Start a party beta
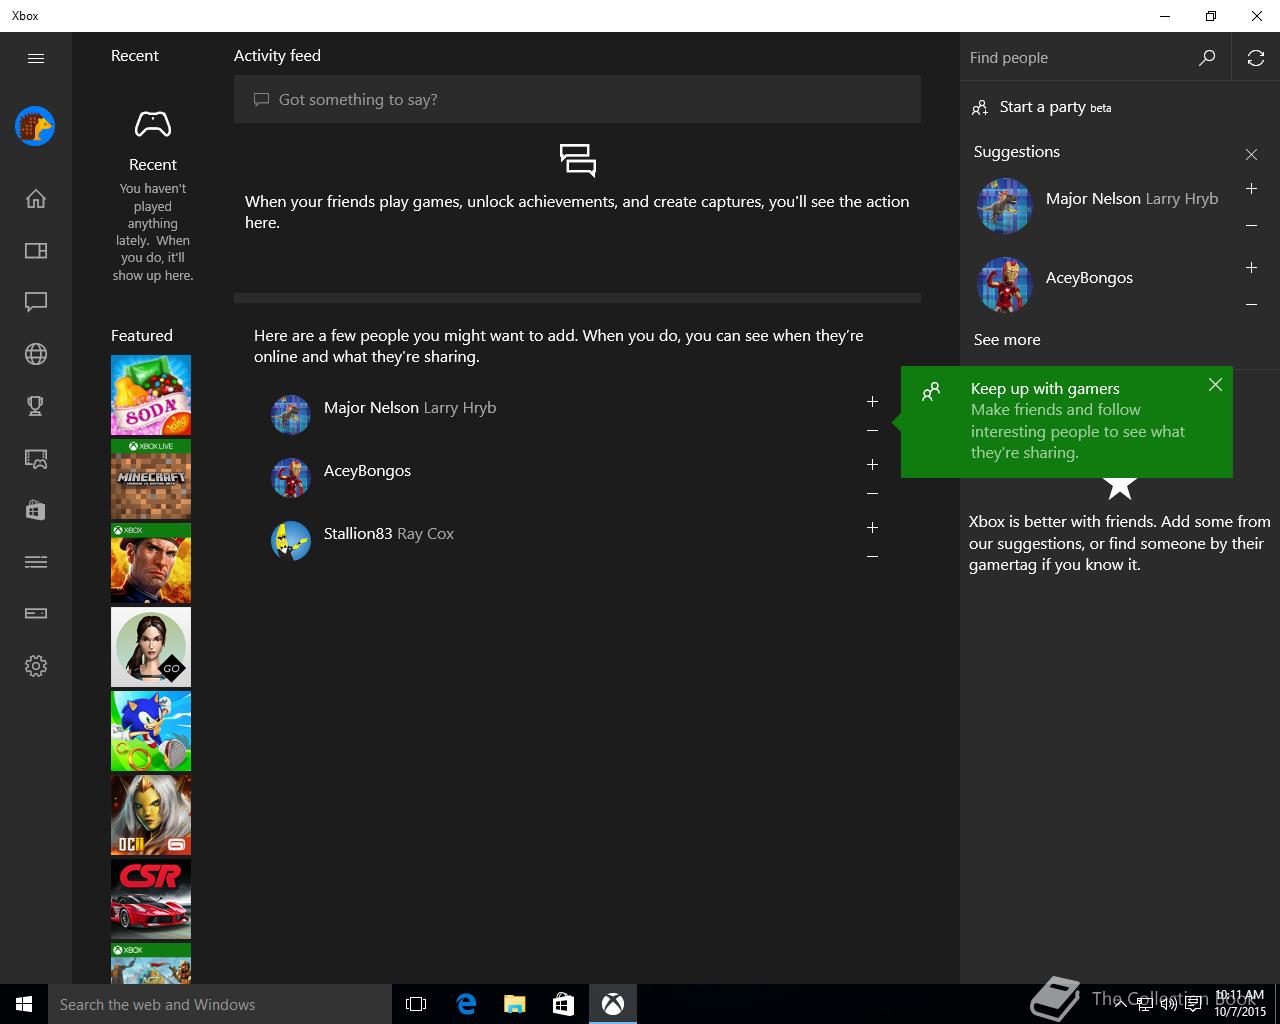Screen dimensions: 1280x1024 (1041, 107)
